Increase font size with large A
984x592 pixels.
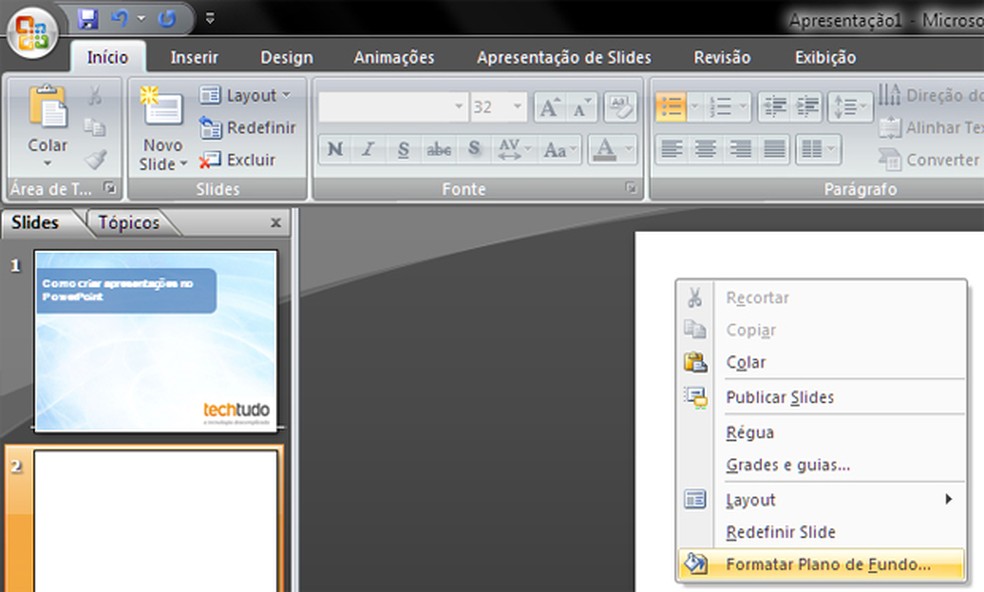point(550,107)
